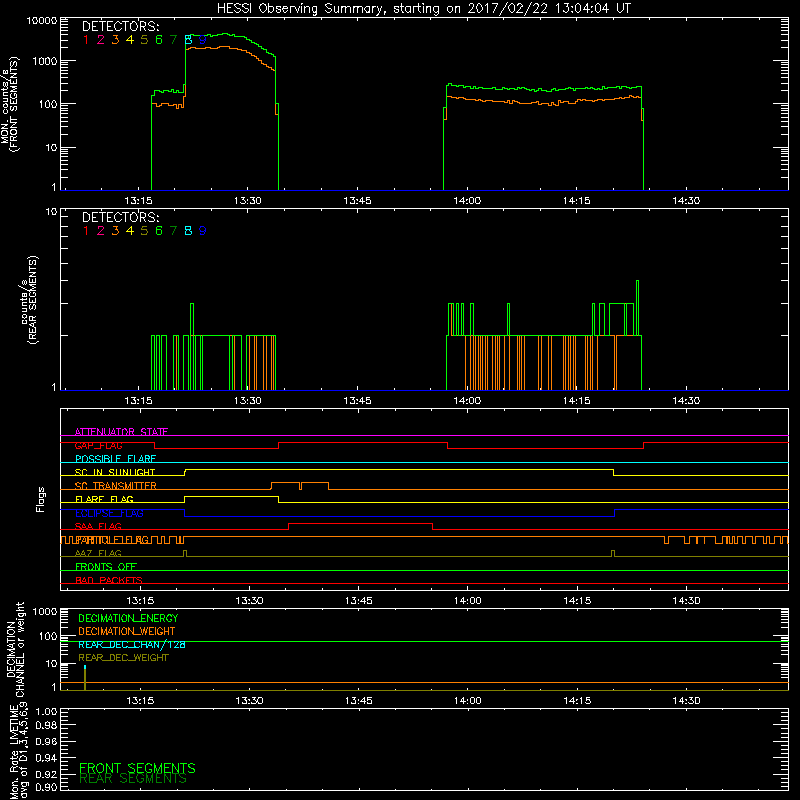This screenshot has width=800, height=800.
Task: Click the SC_TRANSMITTER flag label
Action: pyautogui.click(x=116, y=486)
